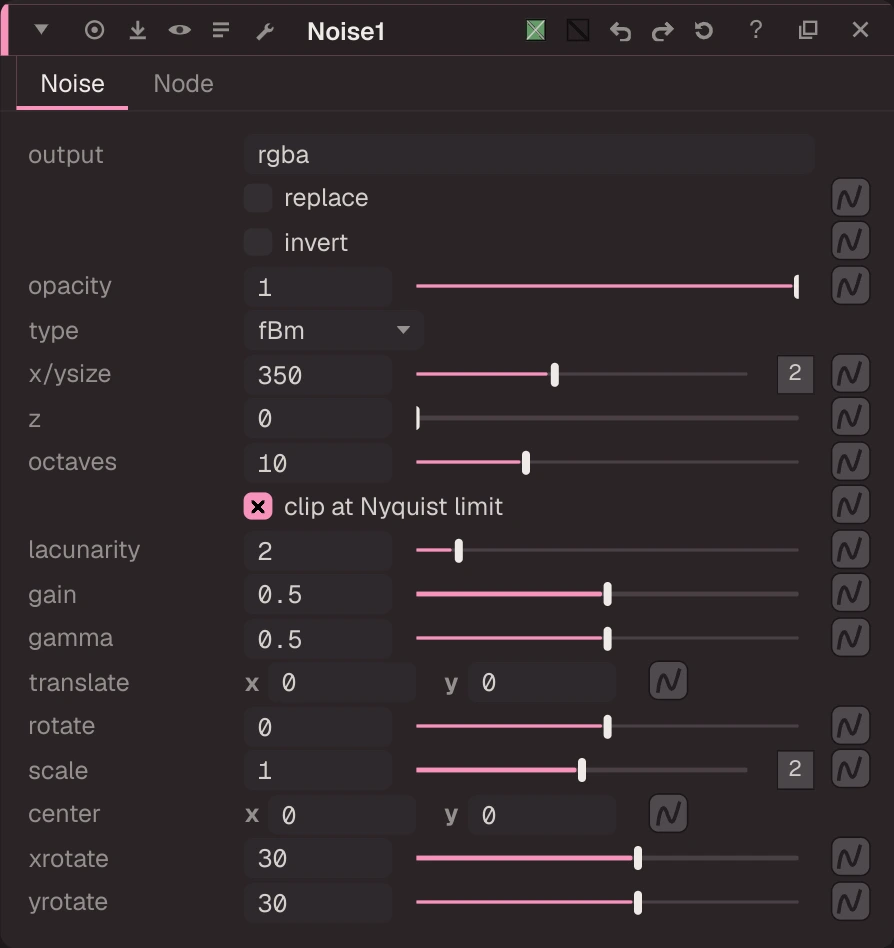The image size is (894, 948).
Task: Click the octaves value field
Action: (x=318, y=463)
